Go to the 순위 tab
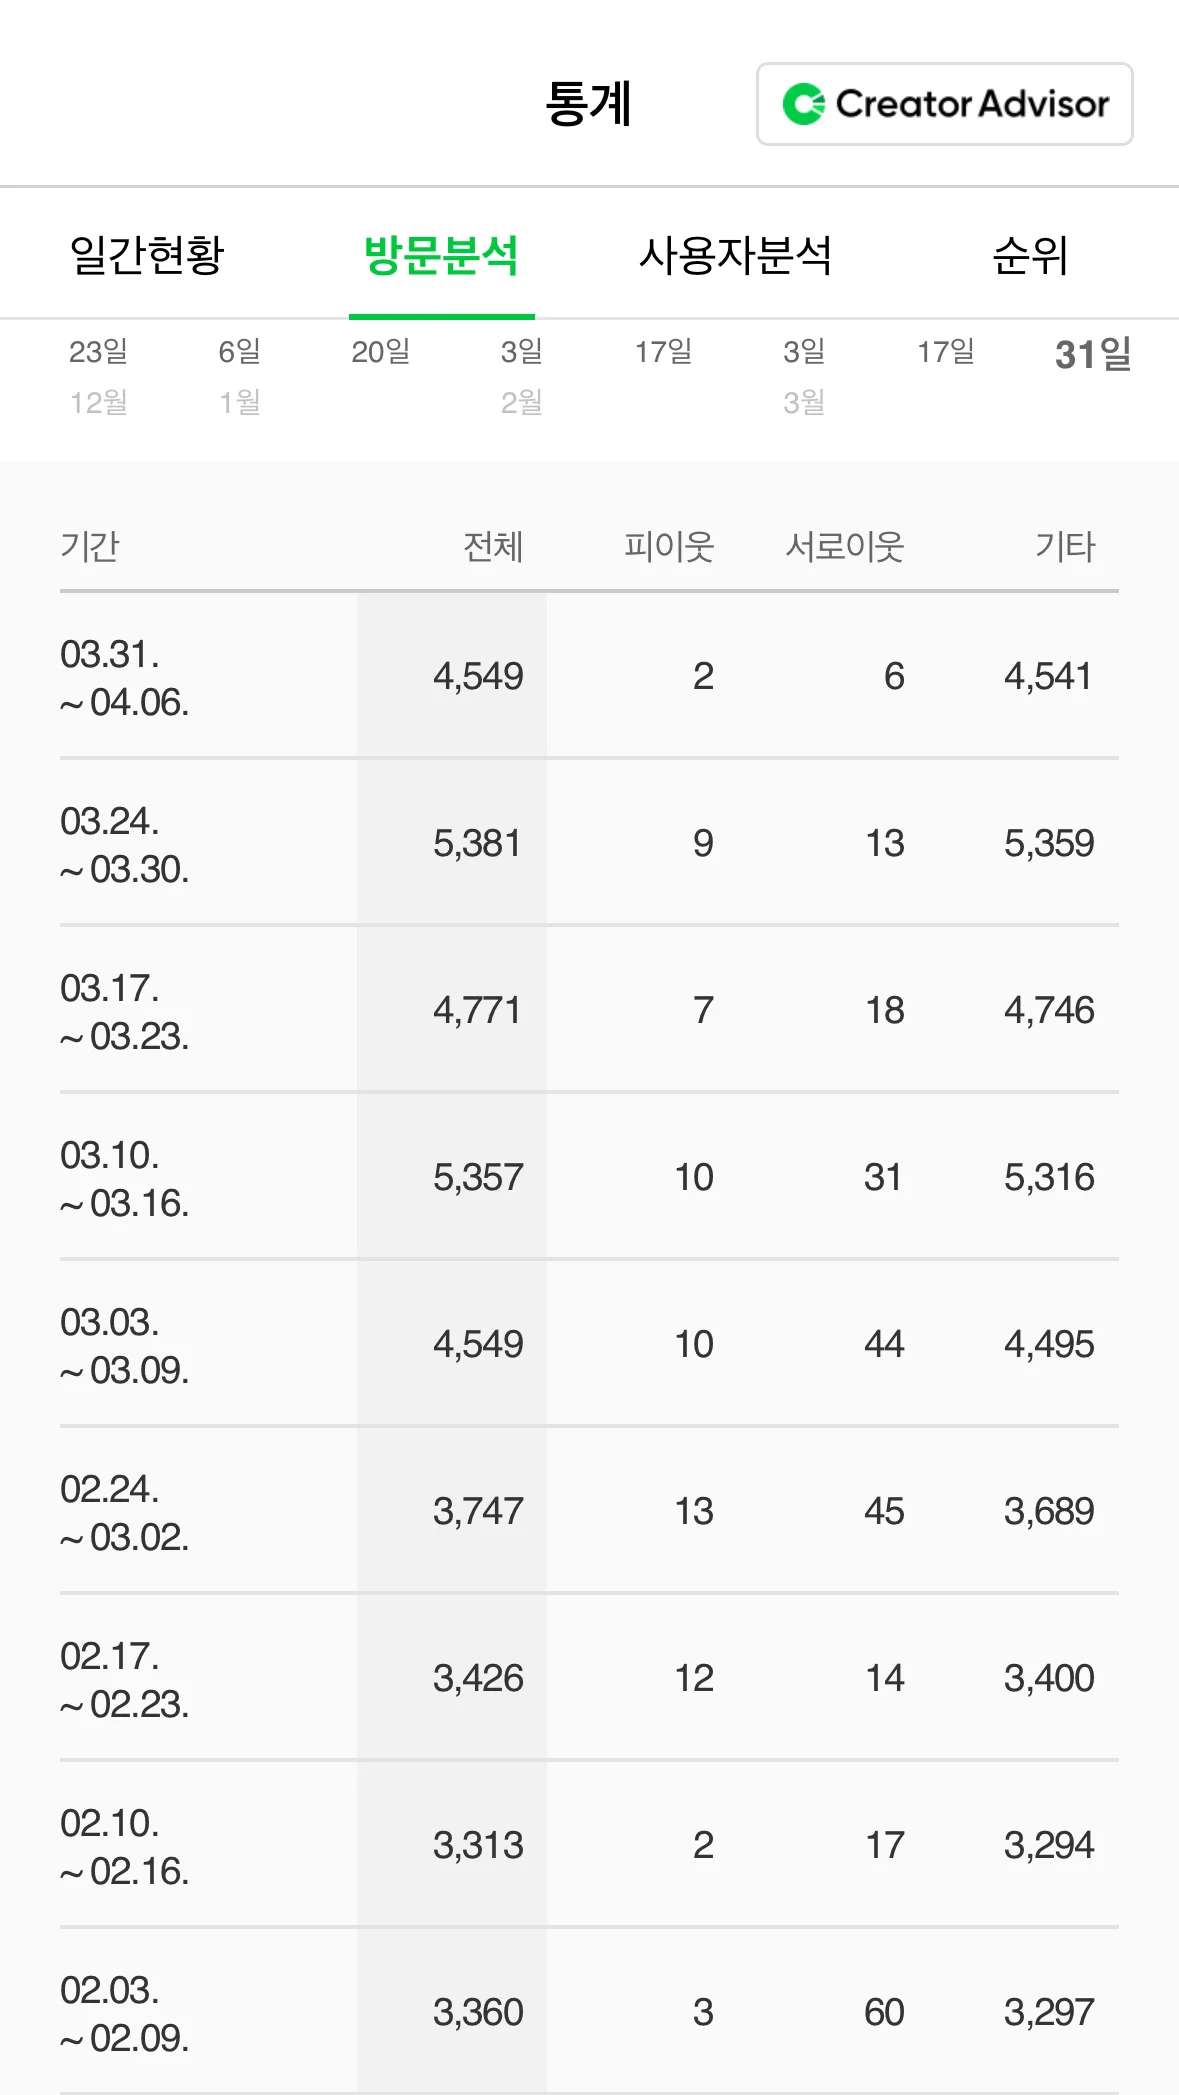This screenshot has height=2095, width=1179. pyautogui.click(x=1030, y=255)
